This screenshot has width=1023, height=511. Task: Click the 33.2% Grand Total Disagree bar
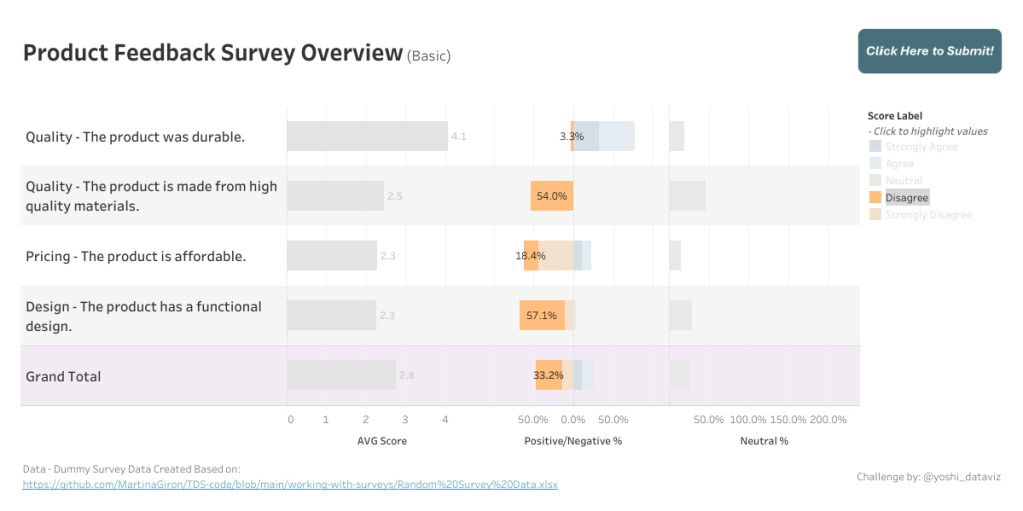click(548, 375)
